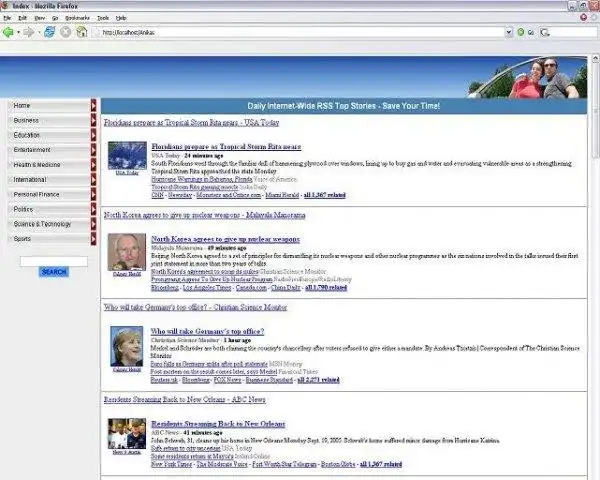Open the link ending in Christian Science Monitor
Screen dimensions: 600x480
point(195,307)
